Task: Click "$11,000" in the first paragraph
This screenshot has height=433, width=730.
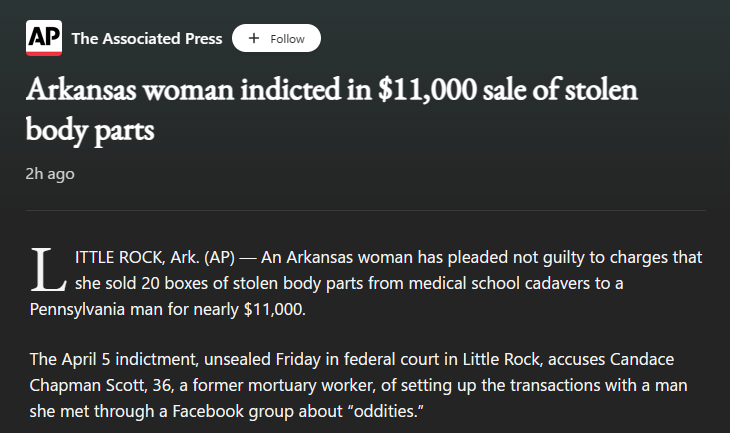Action: 274,309
